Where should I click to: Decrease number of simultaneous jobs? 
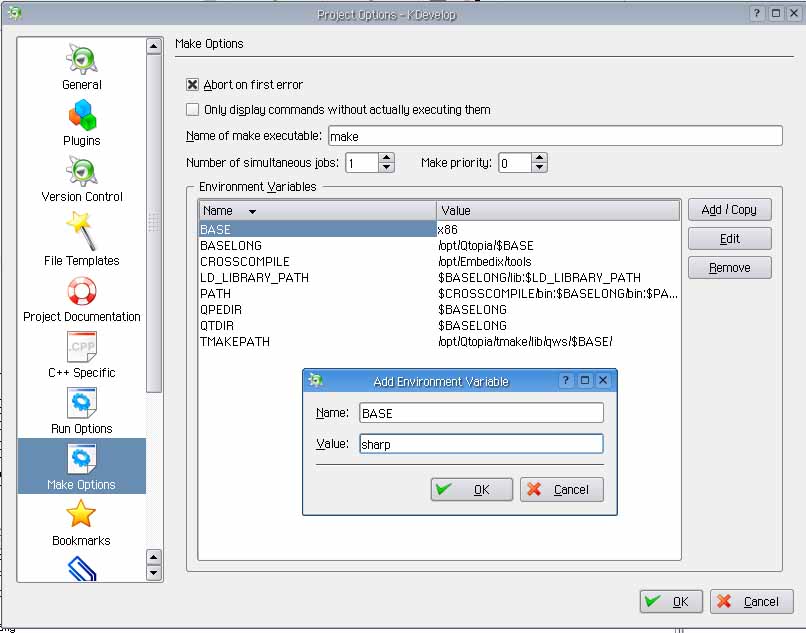click(387, 168)
